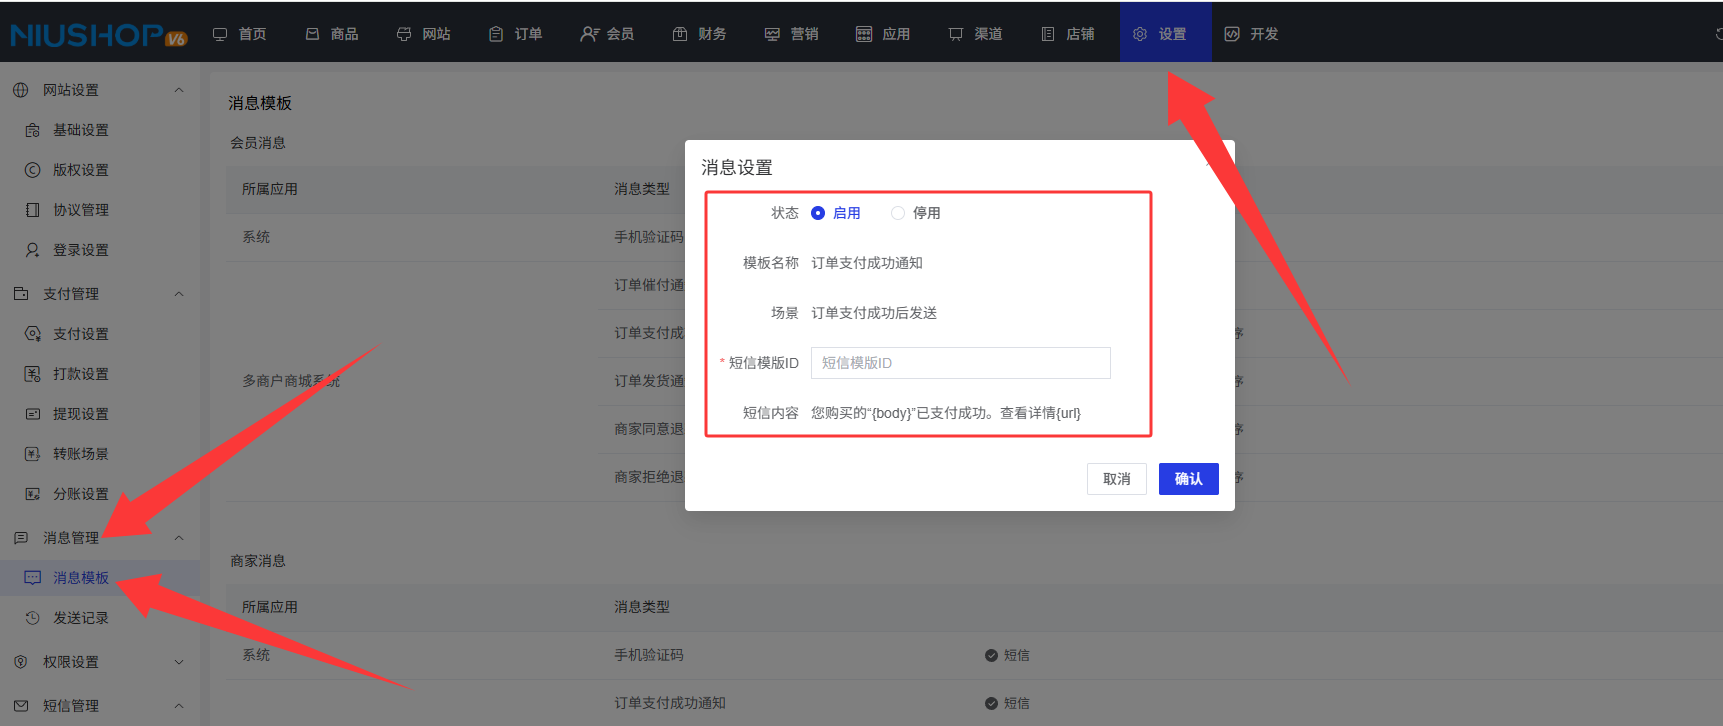The height and width of the screenshot is (726, 1723).
Task: Open the 订单 top menu
Action: coord(516,34)
